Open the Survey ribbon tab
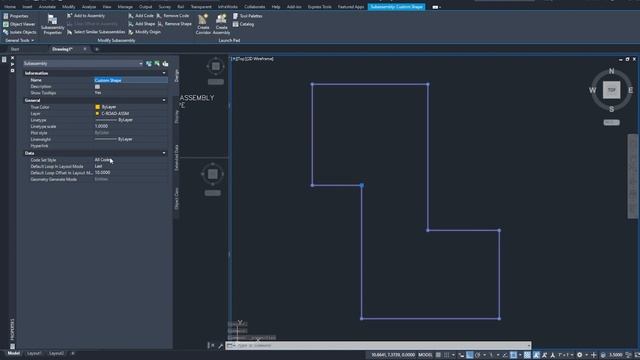The height and width of the screenshot is (360, 640). [164, 7]
